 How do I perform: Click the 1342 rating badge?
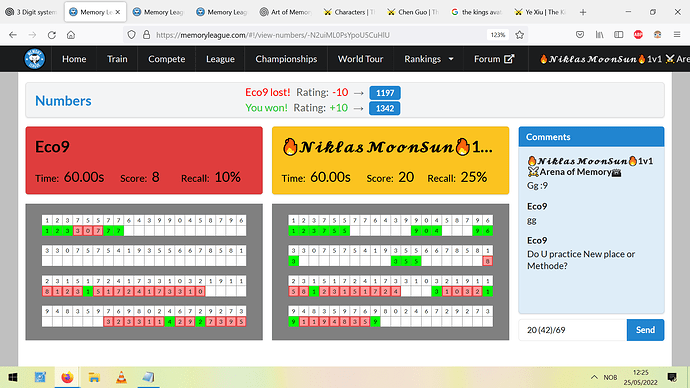[385, 108]
